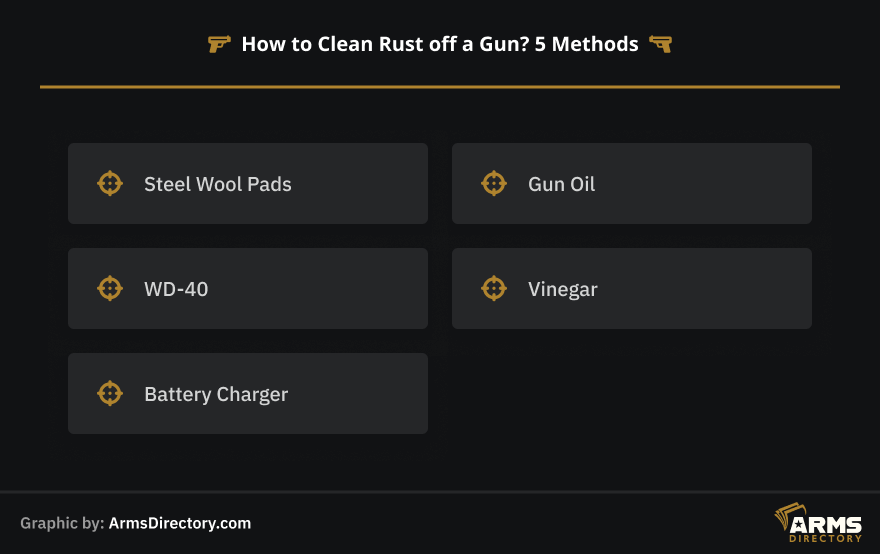Click the crosshair icon beside Vinegar

coord(494,288)
